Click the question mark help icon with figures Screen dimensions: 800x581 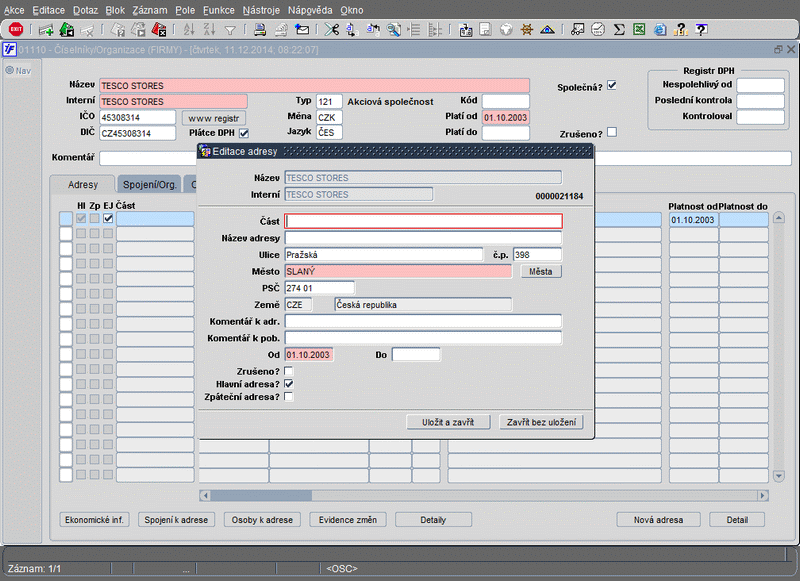[x=681, y=30]
